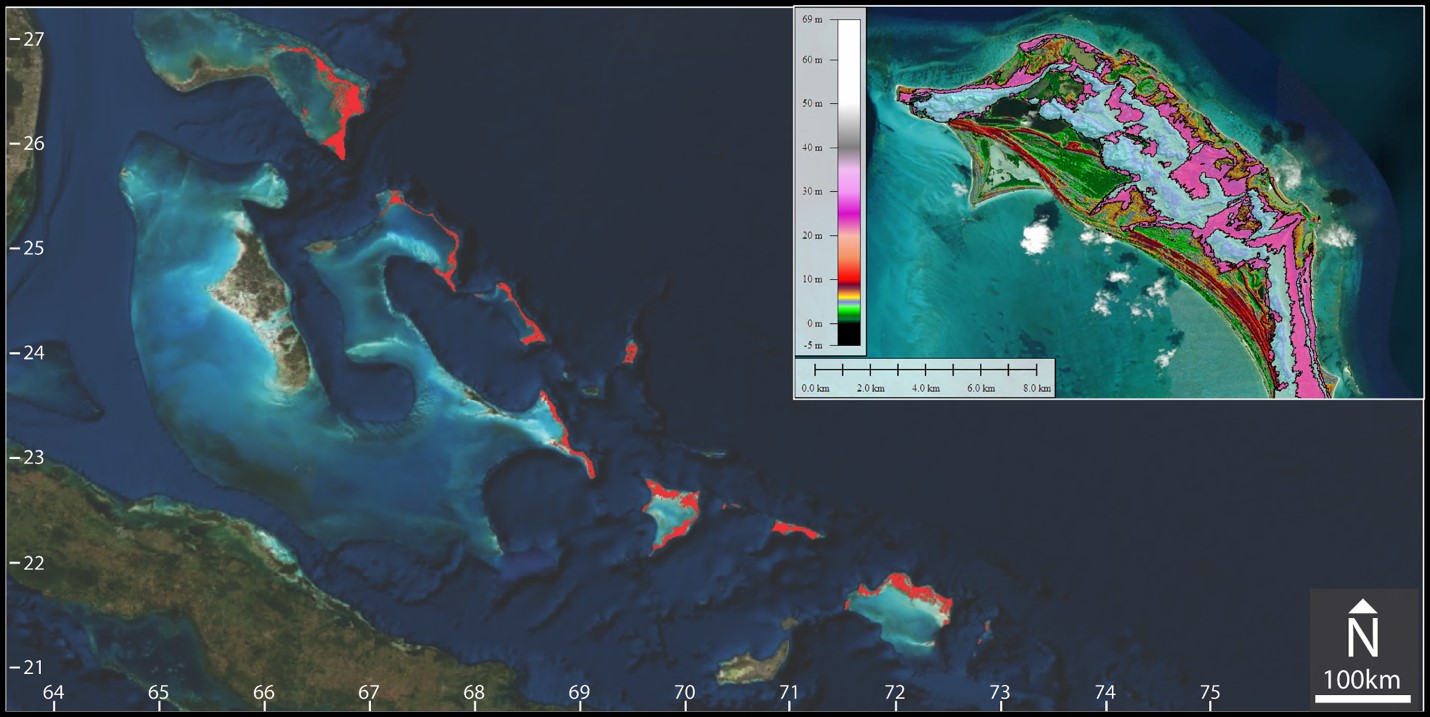Click the longitude label 66
This screenshot has height=717, width=1430.
264,692
